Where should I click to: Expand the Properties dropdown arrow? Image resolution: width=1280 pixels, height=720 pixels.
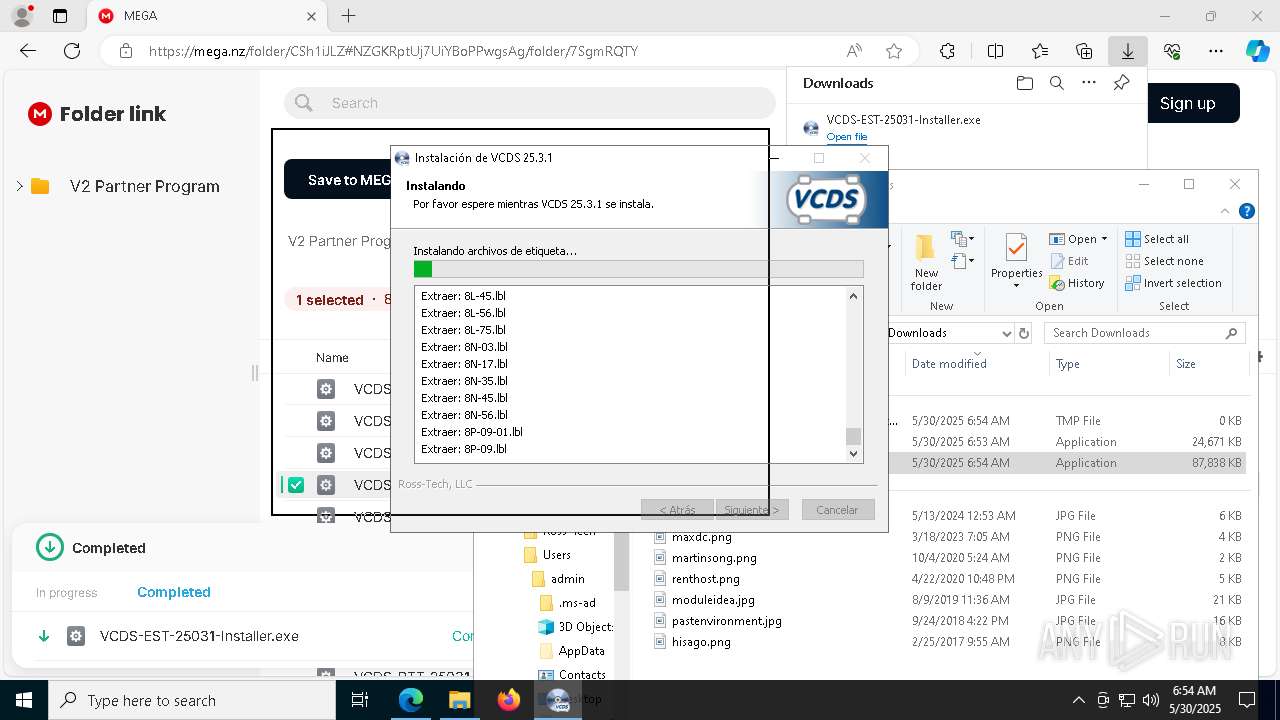tap(1016, 286)
